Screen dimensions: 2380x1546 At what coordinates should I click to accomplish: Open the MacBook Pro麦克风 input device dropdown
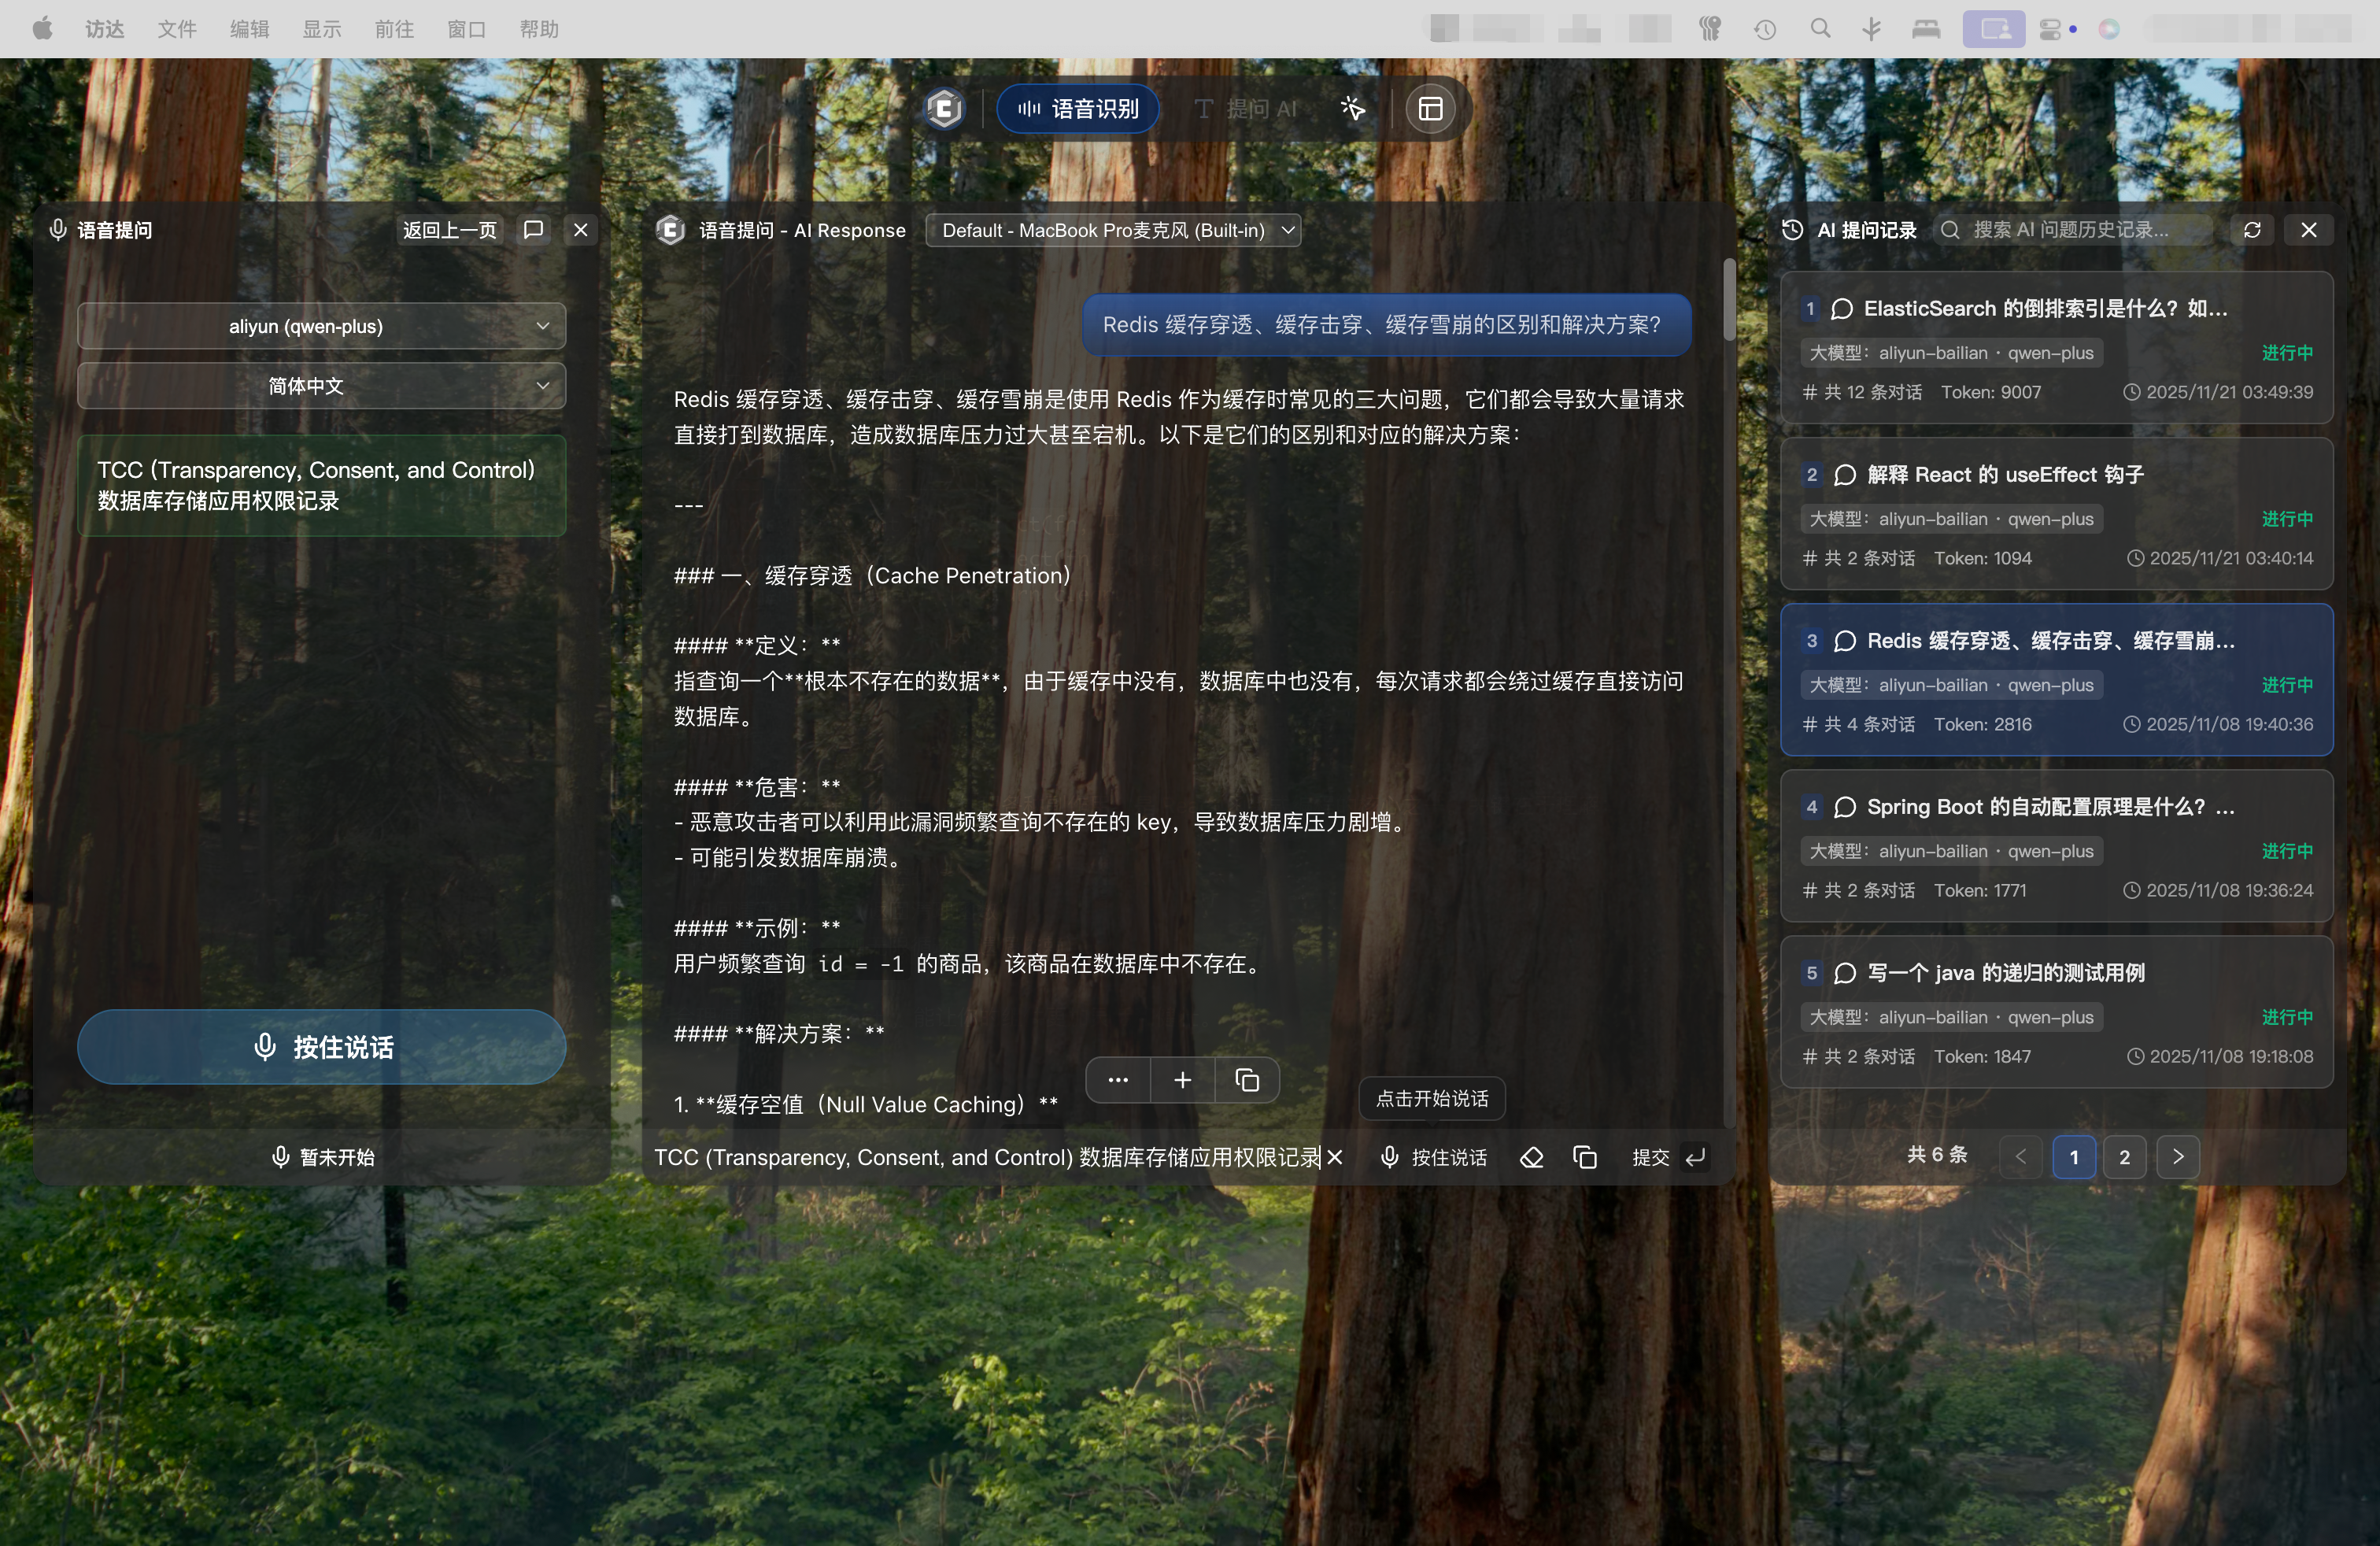(1113, 229)
